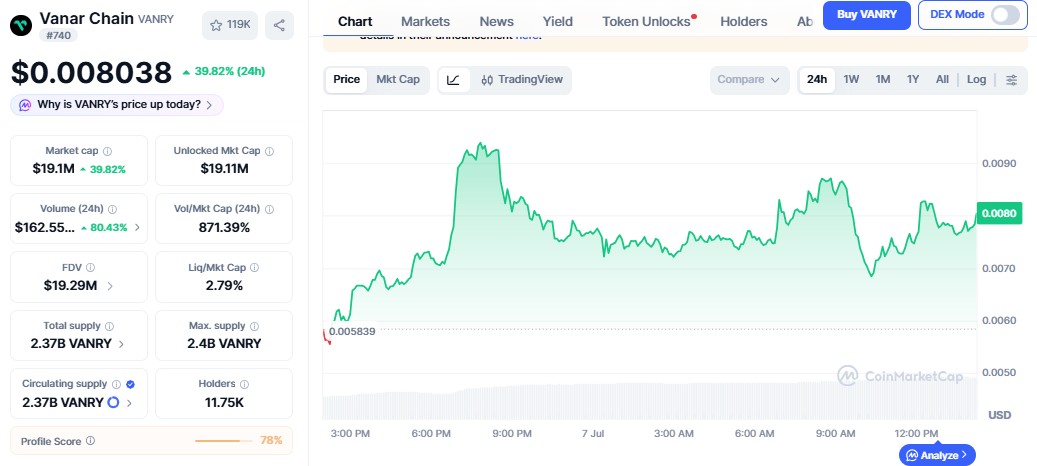
Task: Click the circulating supply progress ring icon
Action: point(113,402)
